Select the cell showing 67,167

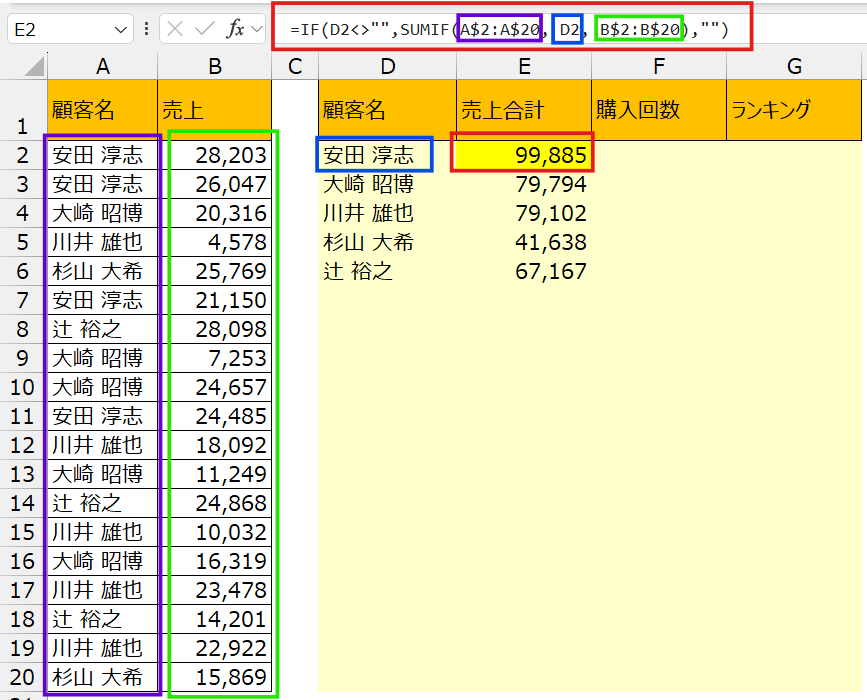tap(524, 271)
